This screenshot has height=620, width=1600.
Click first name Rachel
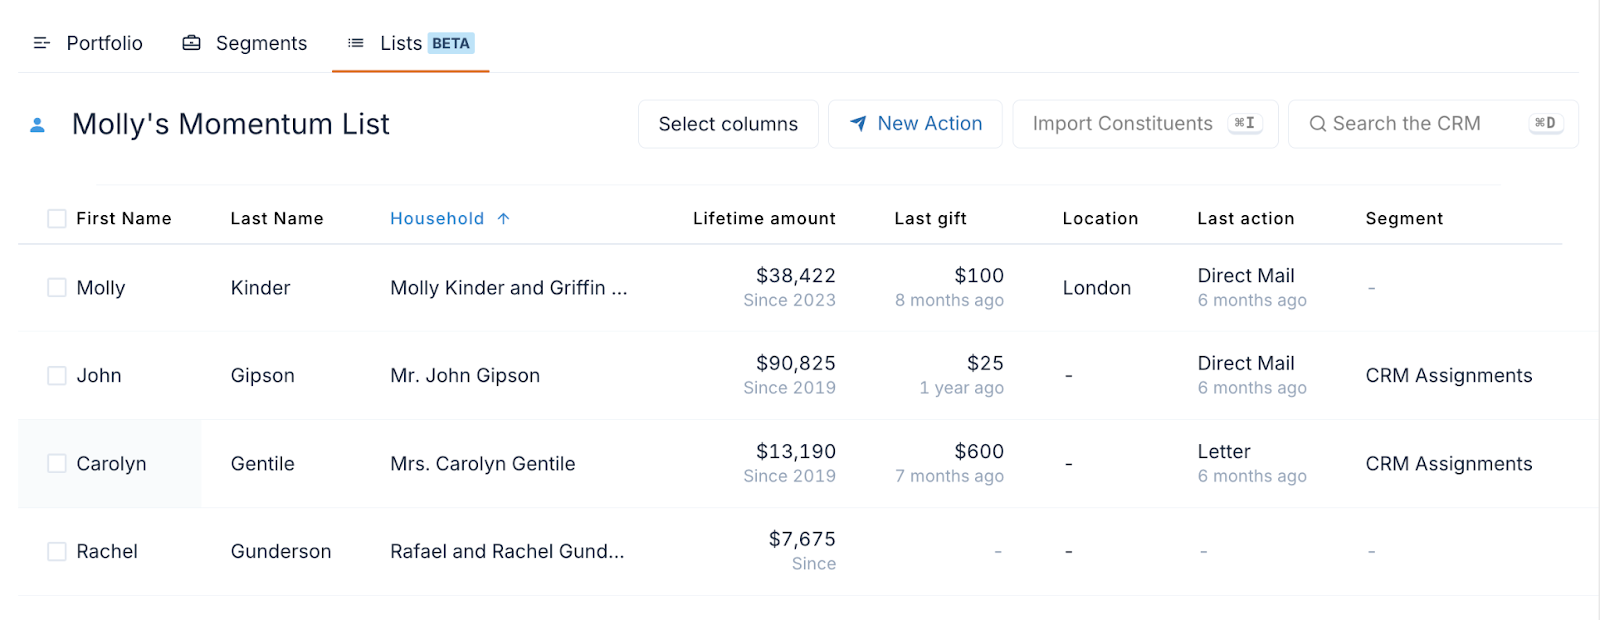(x=107, y=552)
